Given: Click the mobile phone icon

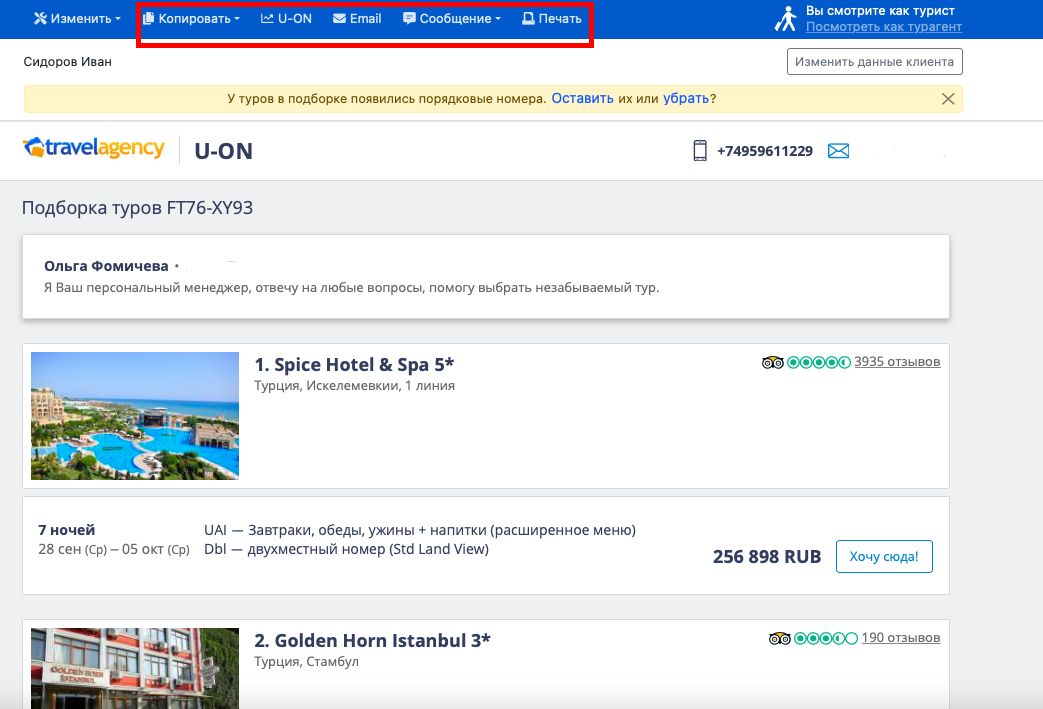Looking at the screenshot, I should point(700,150).
